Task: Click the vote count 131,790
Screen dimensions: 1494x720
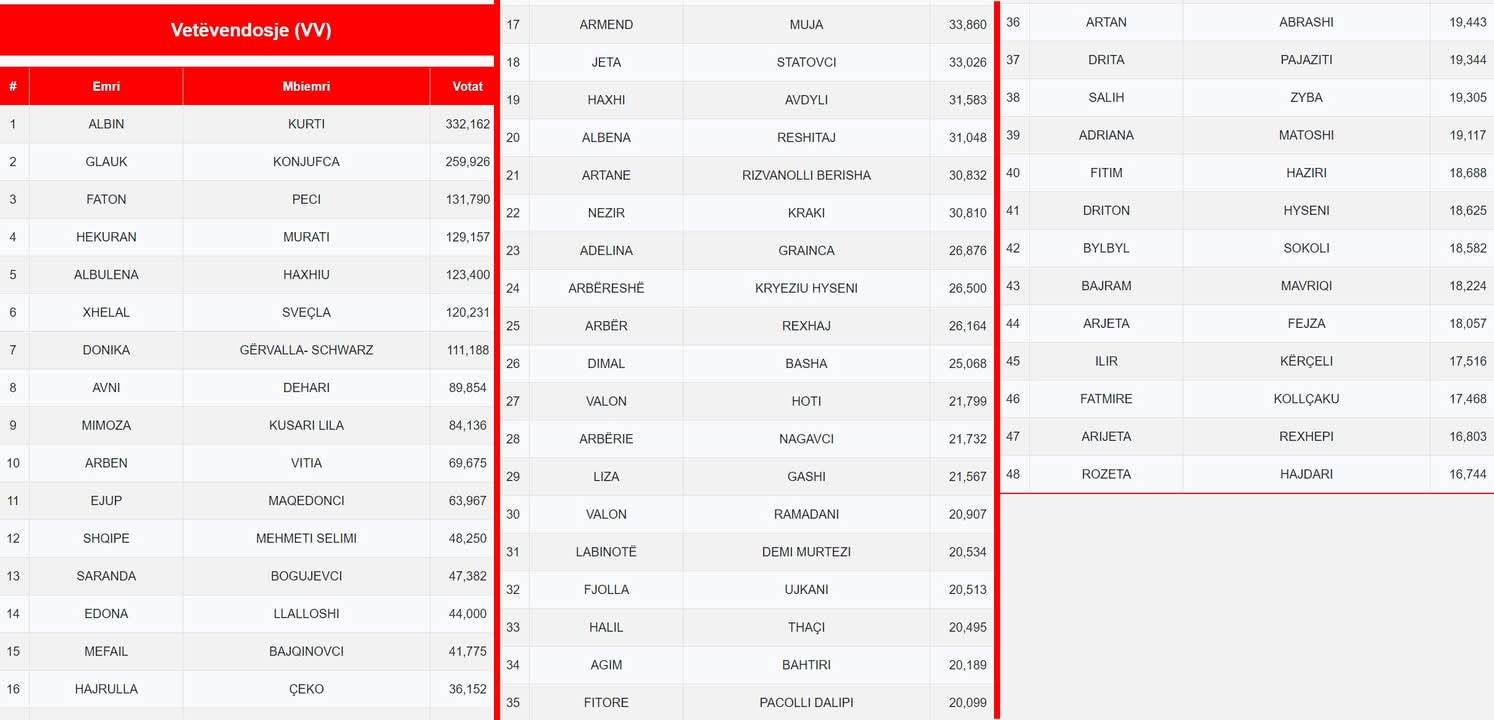Action: tap(468, 199)
